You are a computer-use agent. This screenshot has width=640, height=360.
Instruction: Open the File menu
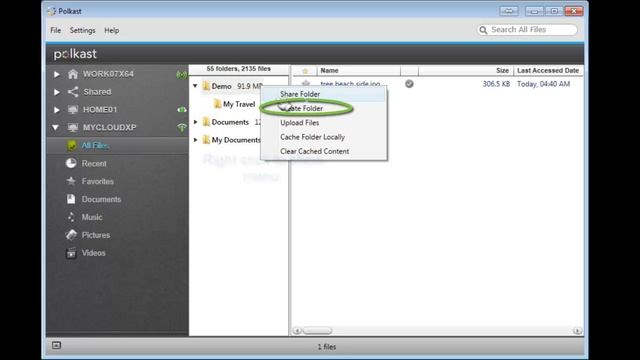[56, 30]
